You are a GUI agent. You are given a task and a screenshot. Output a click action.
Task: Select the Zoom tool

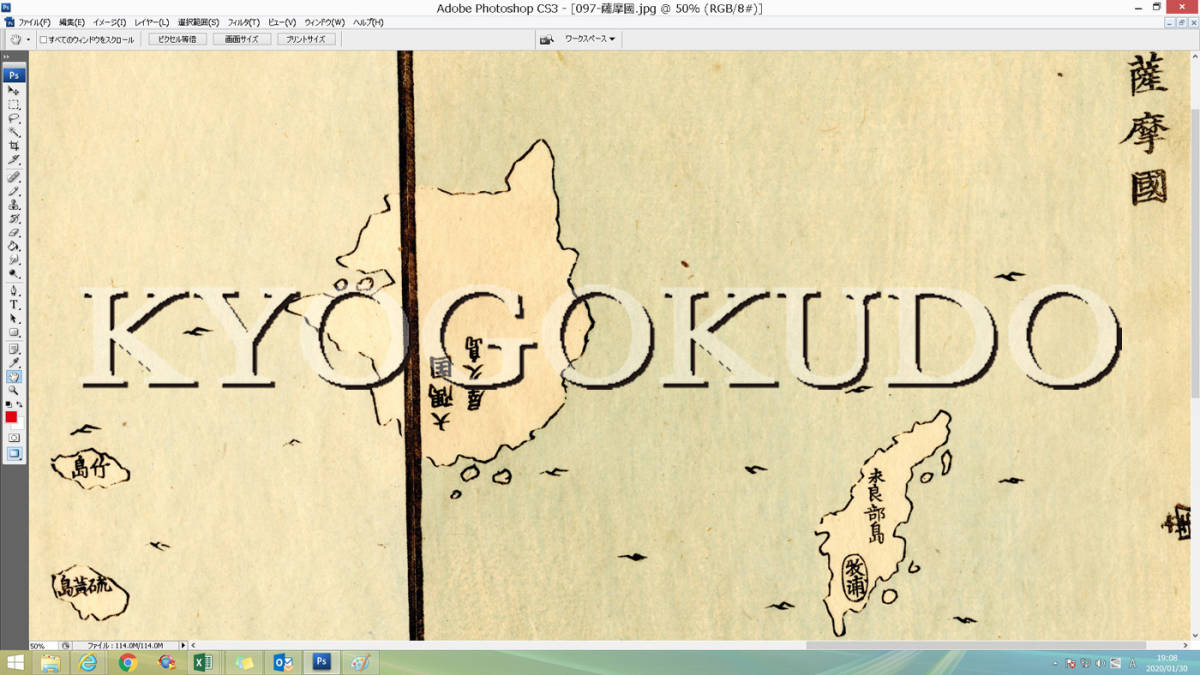click(14, 391)
